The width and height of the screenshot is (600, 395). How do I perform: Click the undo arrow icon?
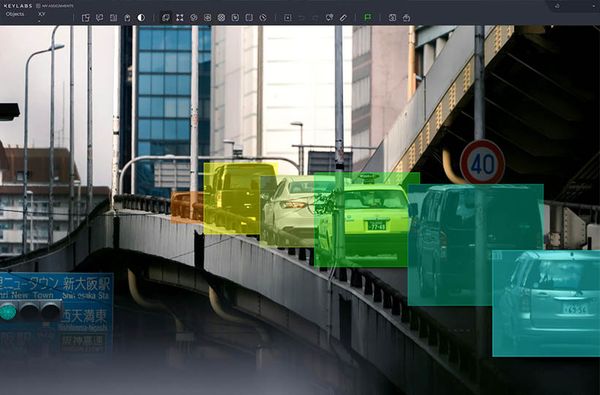(x=302, y=18)
